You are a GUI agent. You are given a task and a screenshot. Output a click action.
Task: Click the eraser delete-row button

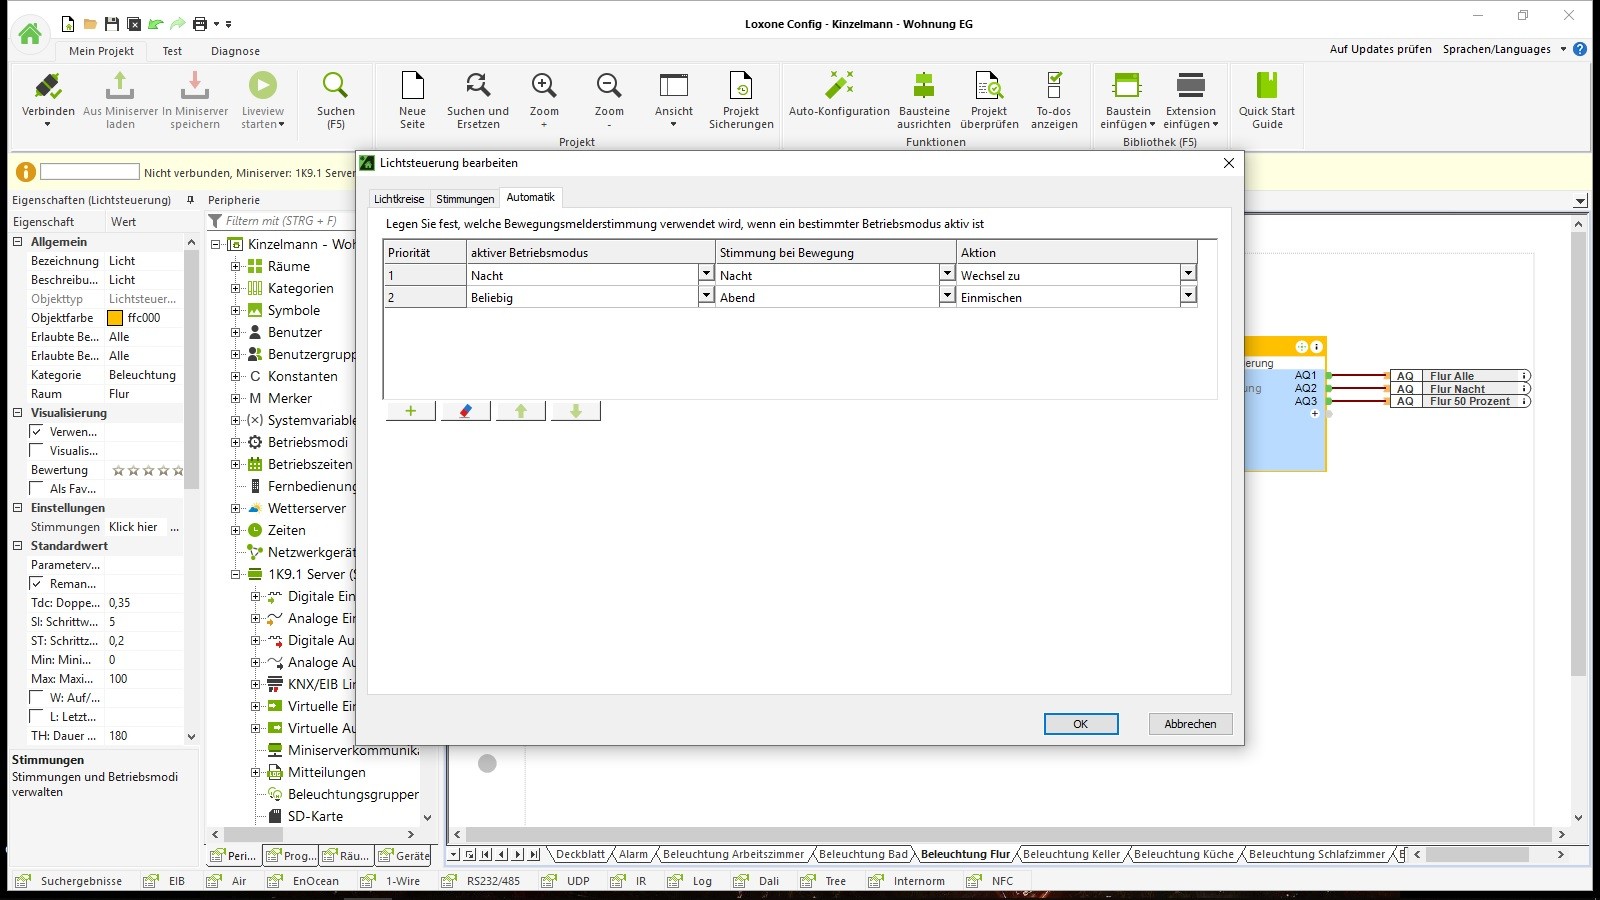coord(465,411)
